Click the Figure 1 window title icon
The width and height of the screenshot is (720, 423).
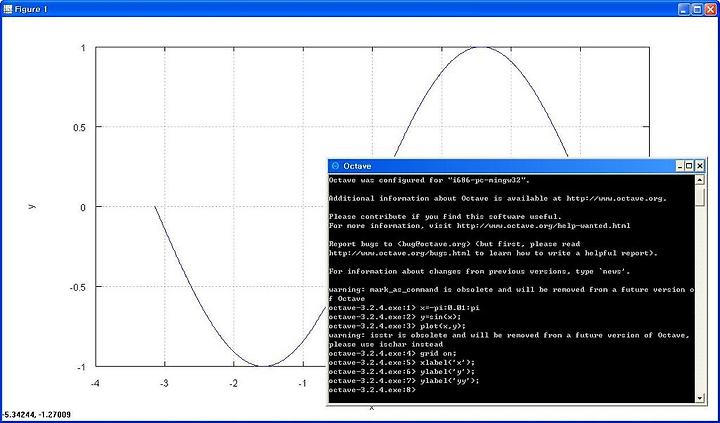tap(7, 9)
